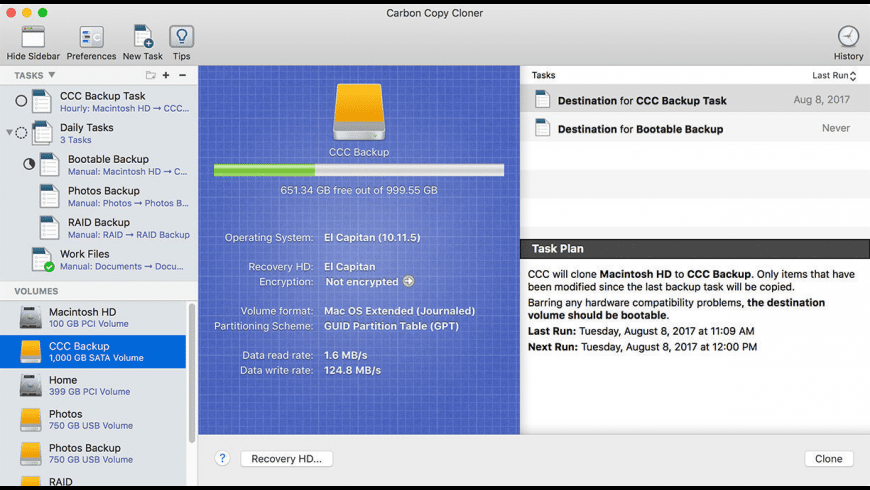Viewport: 870px width, 490px height.
Task: Click the sidebar volumes scrollbar
Action: point(192,373)
